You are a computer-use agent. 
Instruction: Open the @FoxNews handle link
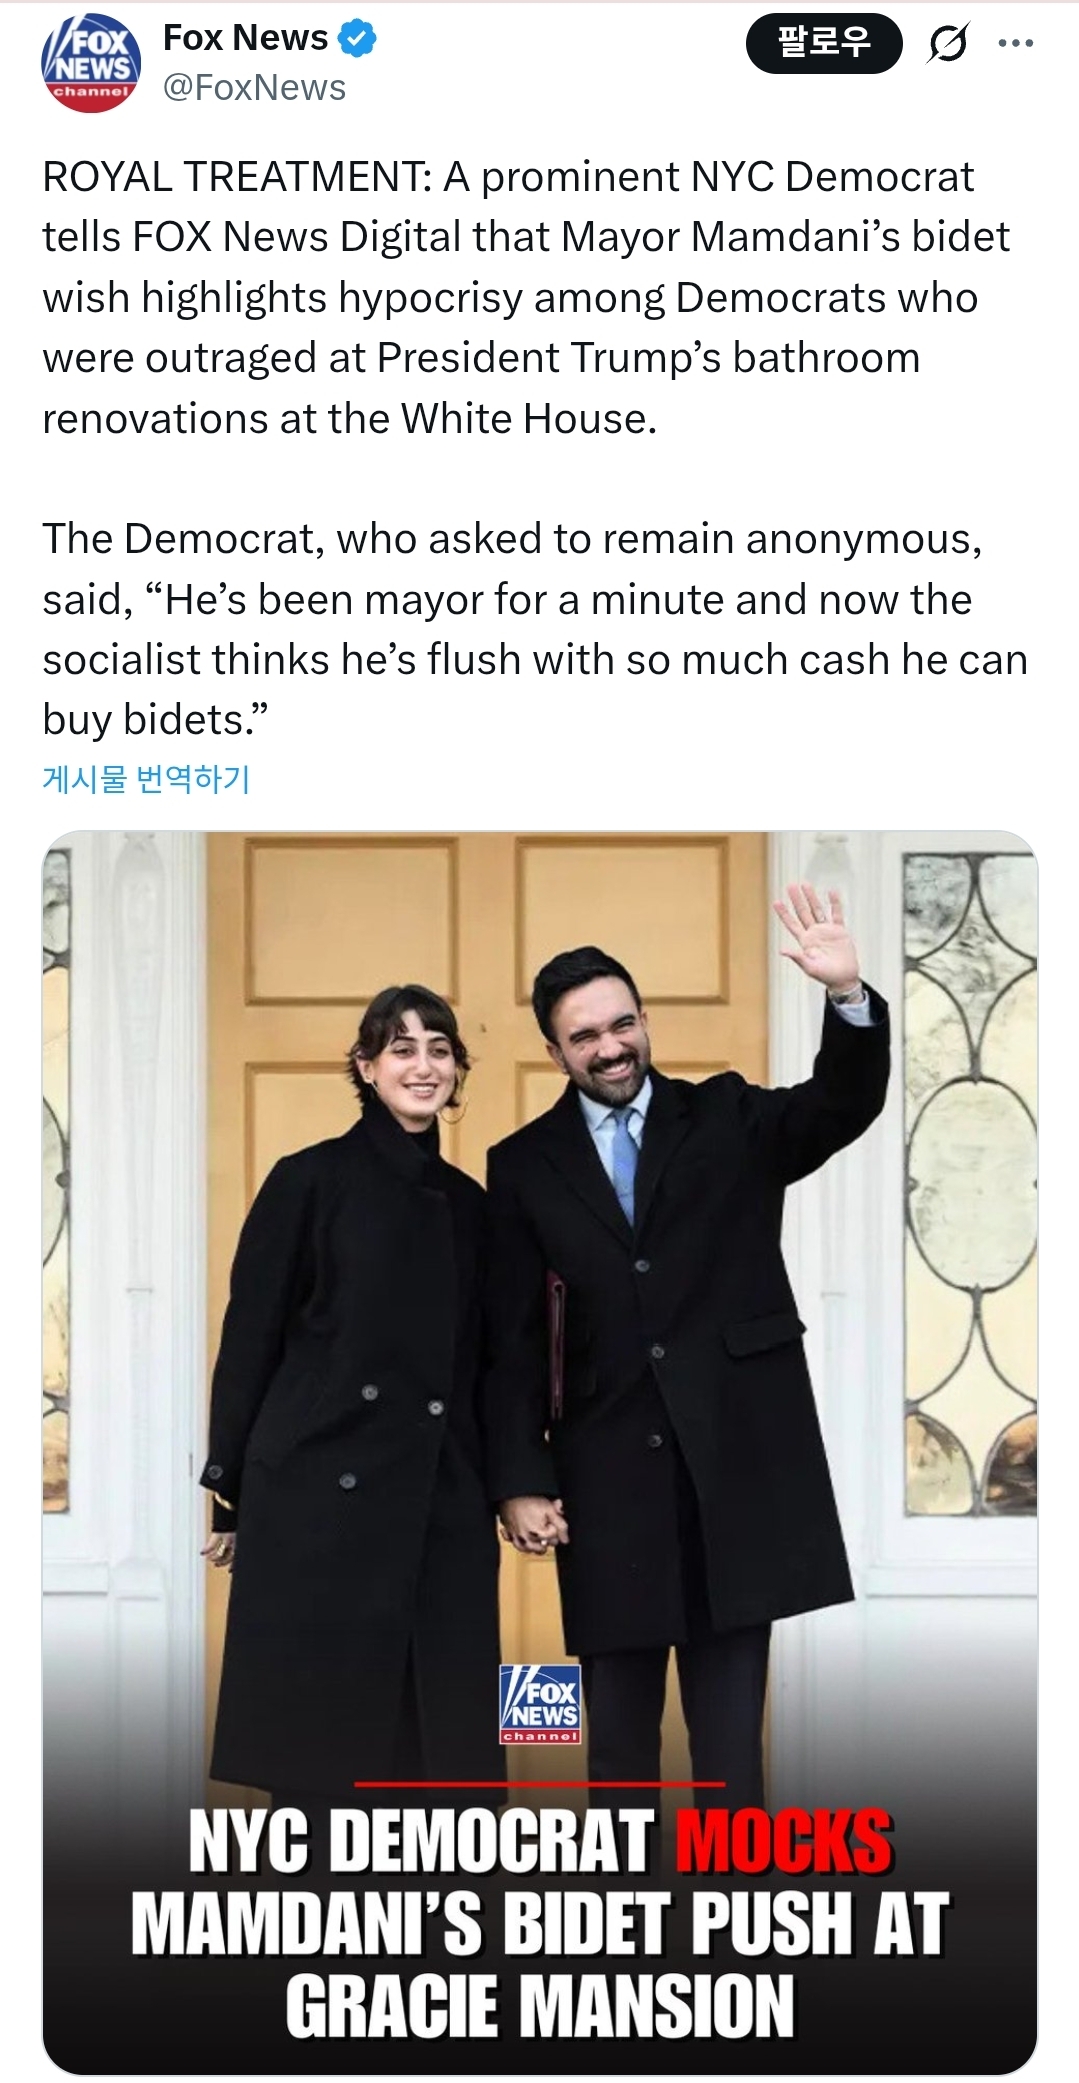click(254, 88)
